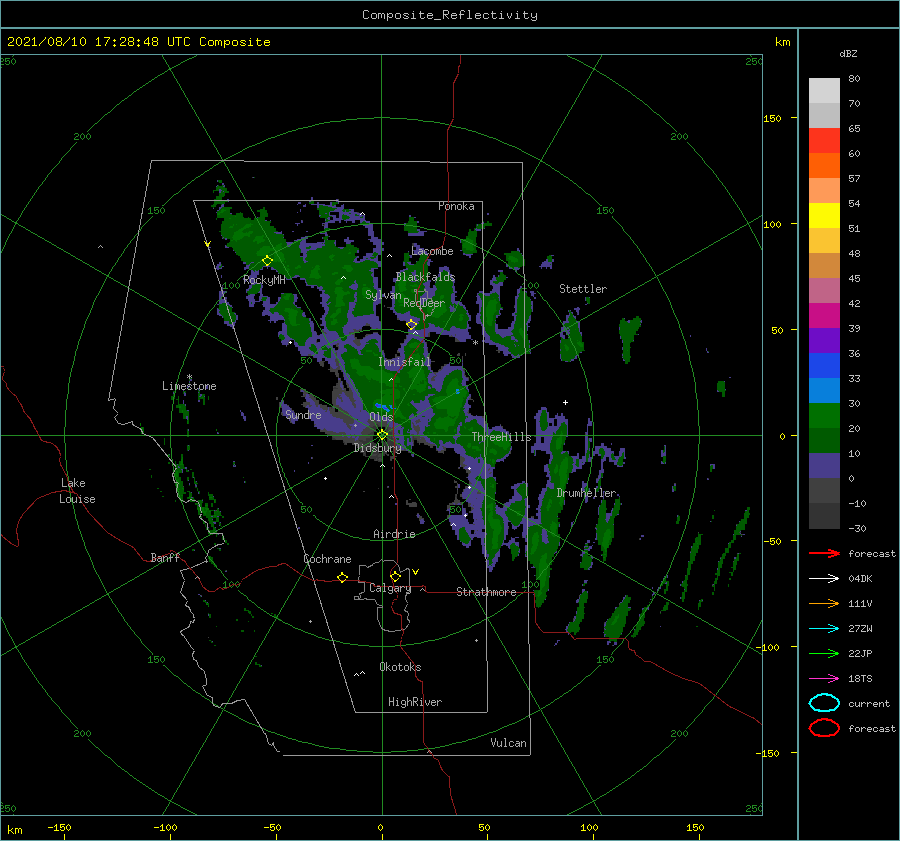Viewport: 900px width, 841px height.
Task: Click the red forecast ellipse icon
Action: [x=824, y=728]
